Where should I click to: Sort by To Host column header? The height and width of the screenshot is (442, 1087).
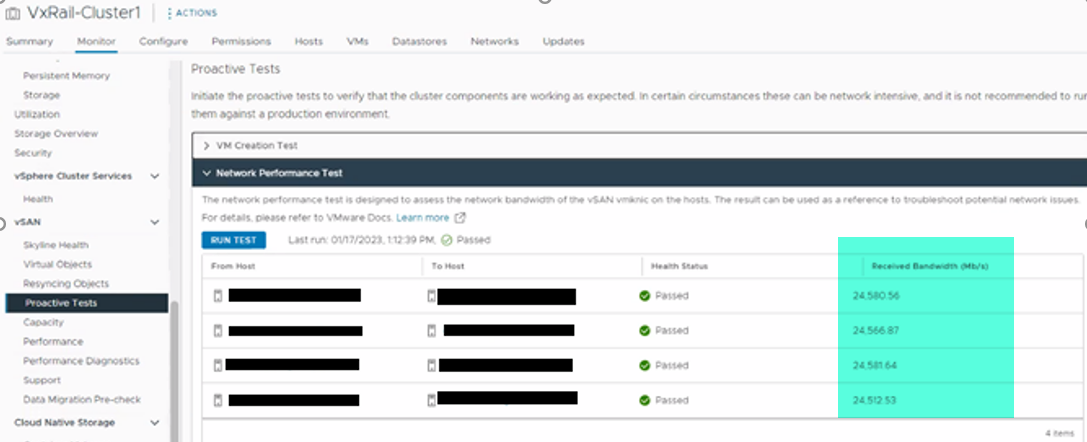coord(448,266)
